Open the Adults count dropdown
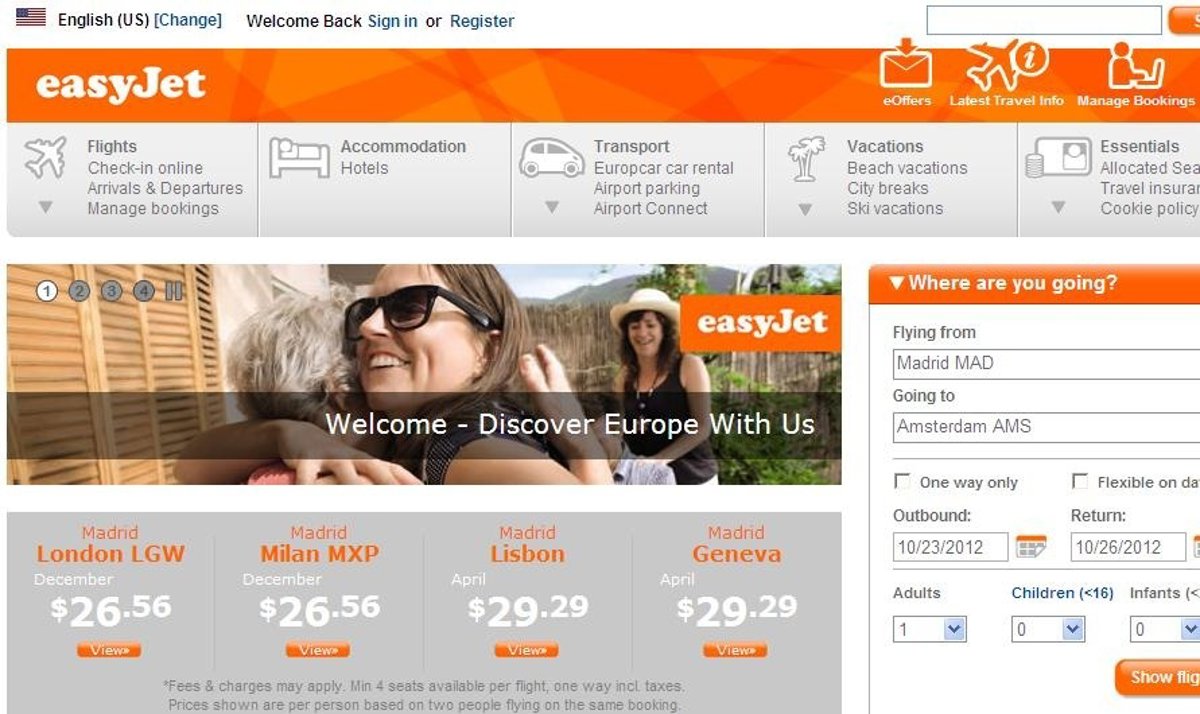Viewport: 1200px width, 714px height. click(x=930, y=629)
